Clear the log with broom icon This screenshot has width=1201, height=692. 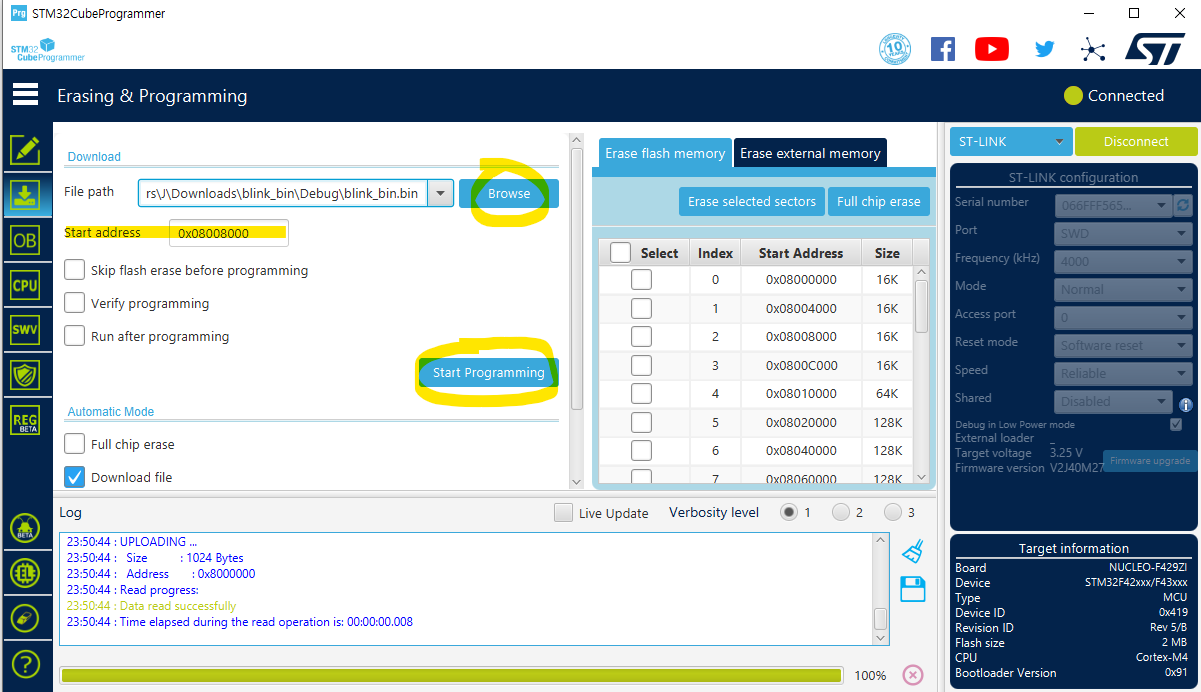click(x=913, y=551)
